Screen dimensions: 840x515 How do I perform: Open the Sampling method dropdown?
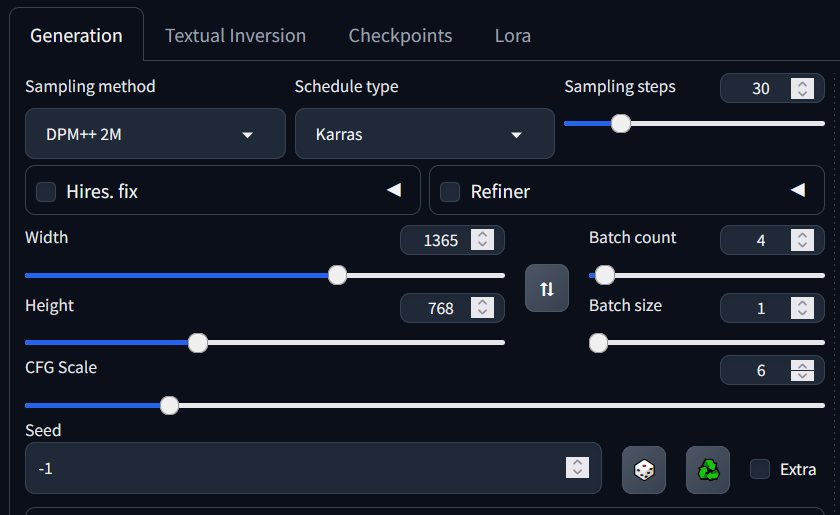pyautogui.click(x=155, y=134)
